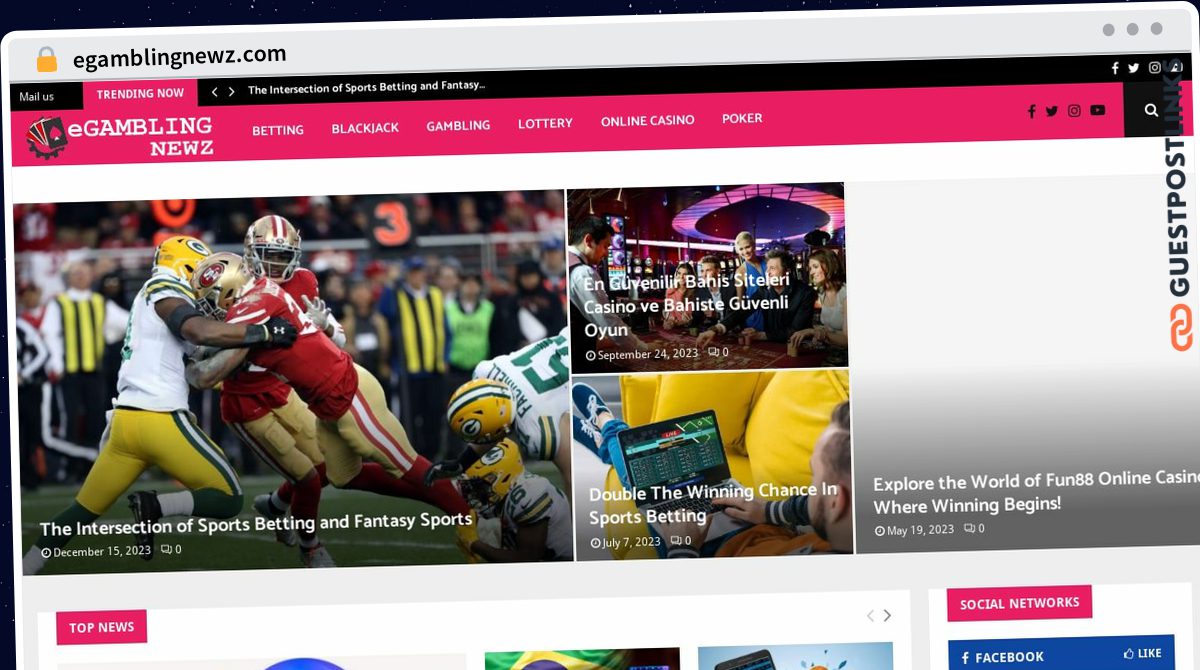Click the September 24, 2023 post date
Image resolution: width=1200 pixels, height=670 pixels.
click(642, 354)
